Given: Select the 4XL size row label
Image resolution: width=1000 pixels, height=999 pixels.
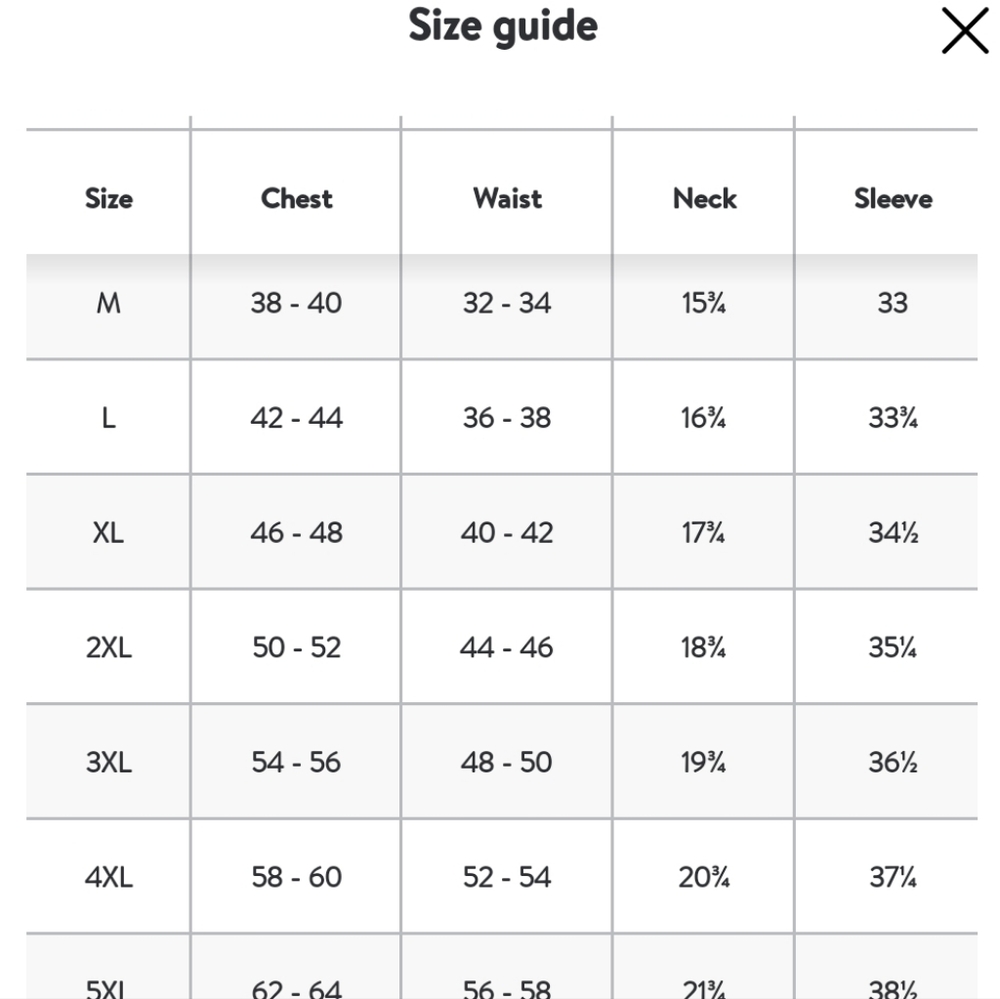Looking at the screenshot, I should pos(109,877).
